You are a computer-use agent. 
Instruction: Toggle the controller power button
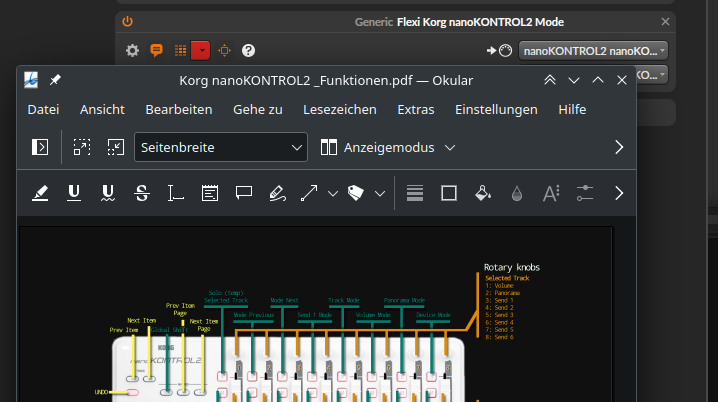pyautogui.click(x=127, y=22)
